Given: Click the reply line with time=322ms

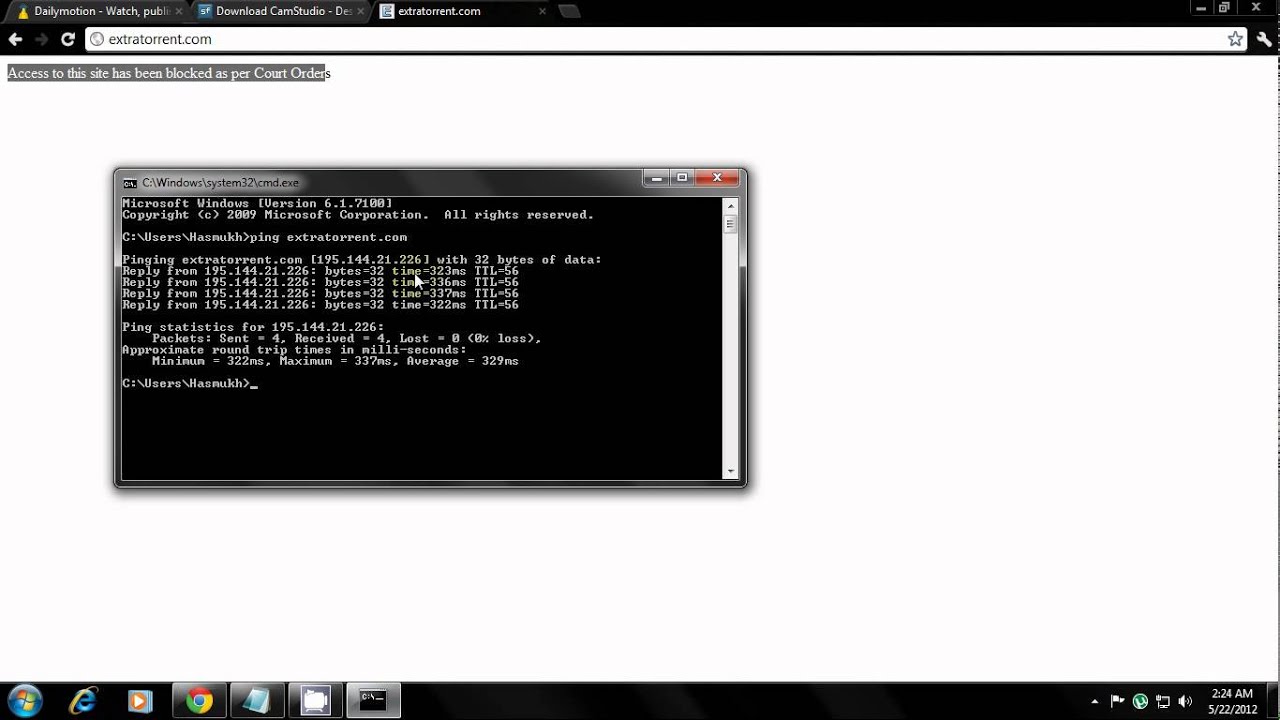Looking at the screenshot, I should coord(320,305).
